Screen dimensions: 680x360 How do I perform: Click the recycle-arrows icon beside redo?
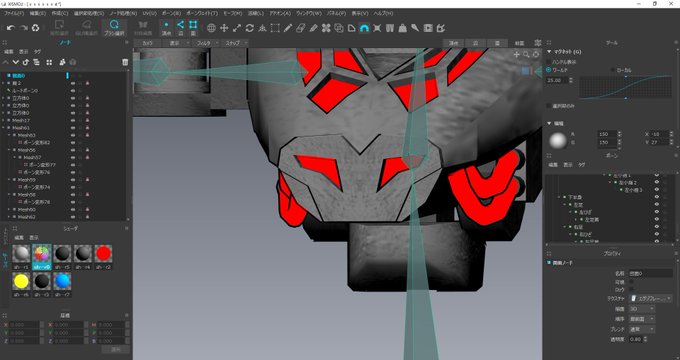(x=36, y=28)
